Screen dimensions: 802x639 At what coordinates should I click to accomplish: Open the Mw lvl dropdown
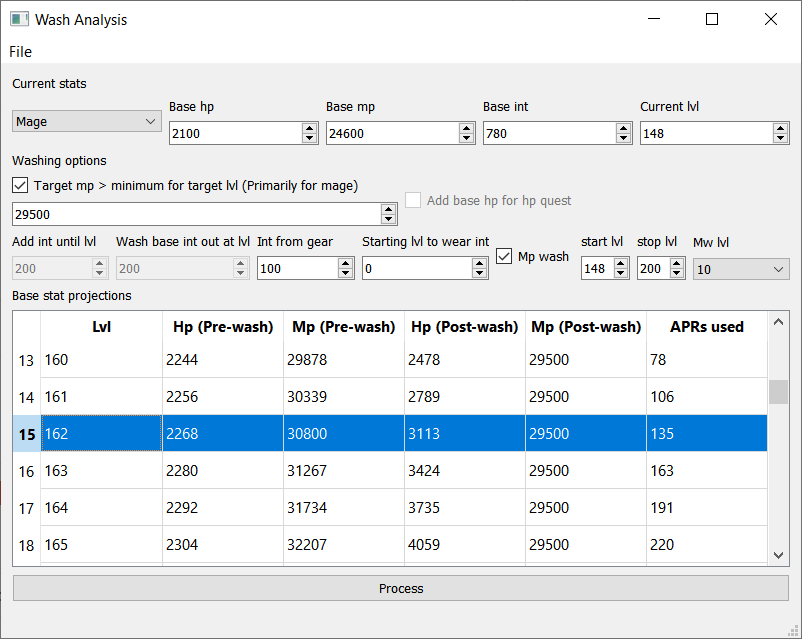(740, 268)
